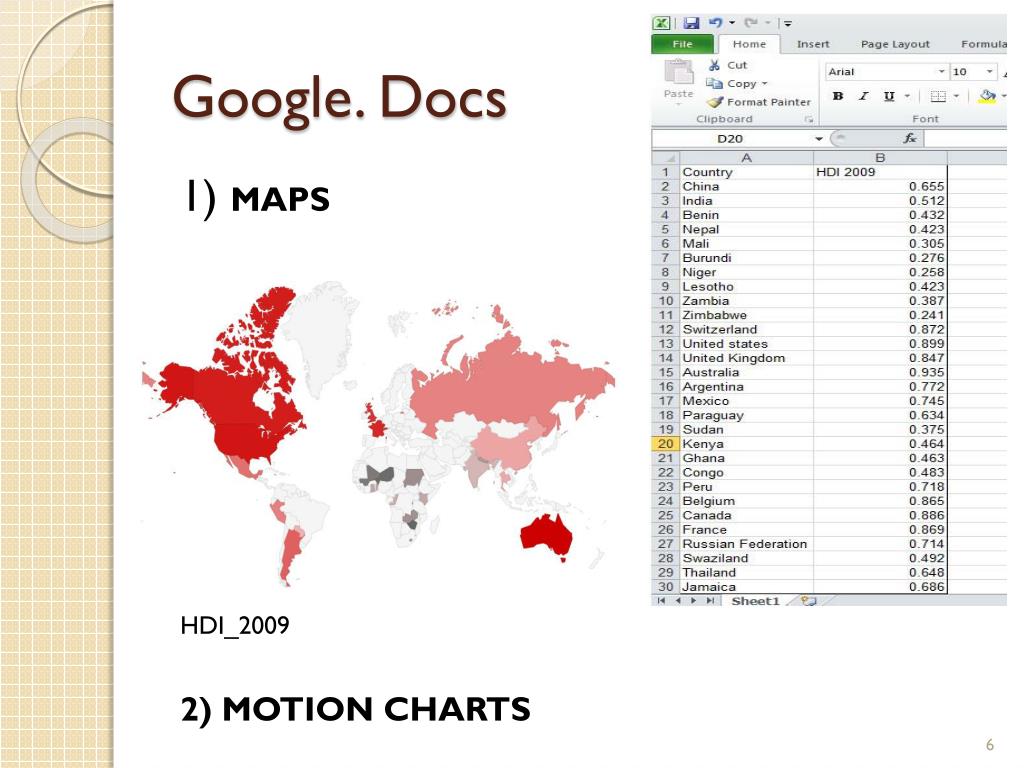The height and width of the screenshot is (768, 1024).
Task: Click the Country header cell
Action: [x=746, y=172]
